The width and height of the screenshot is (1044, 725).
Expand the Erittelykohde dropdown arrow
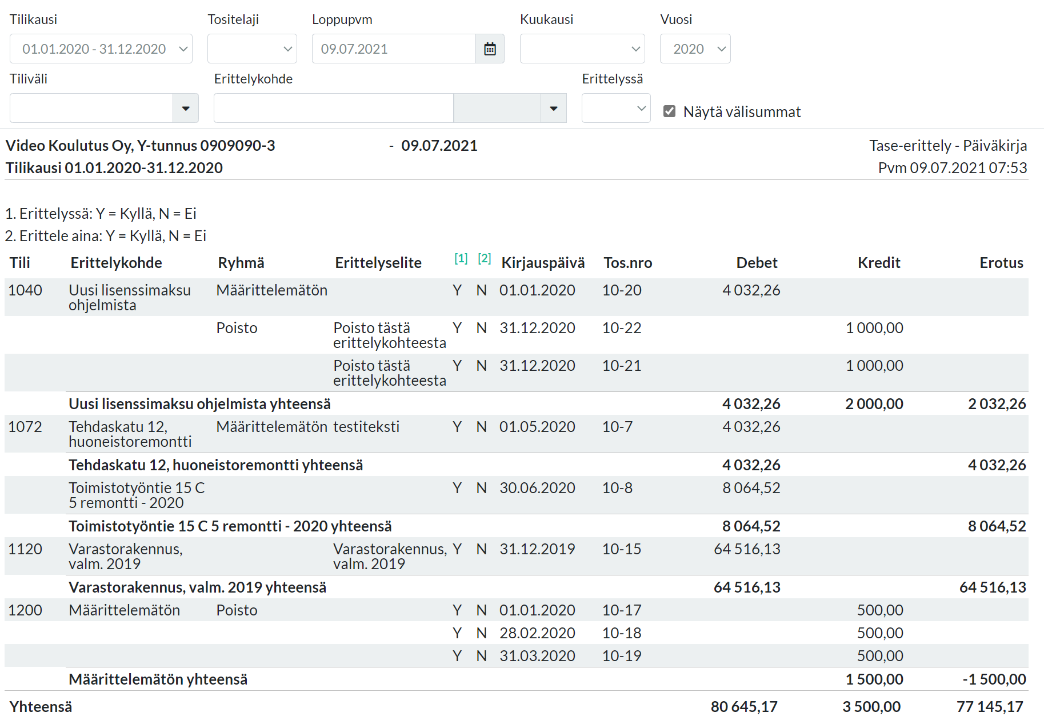point(553,108)
